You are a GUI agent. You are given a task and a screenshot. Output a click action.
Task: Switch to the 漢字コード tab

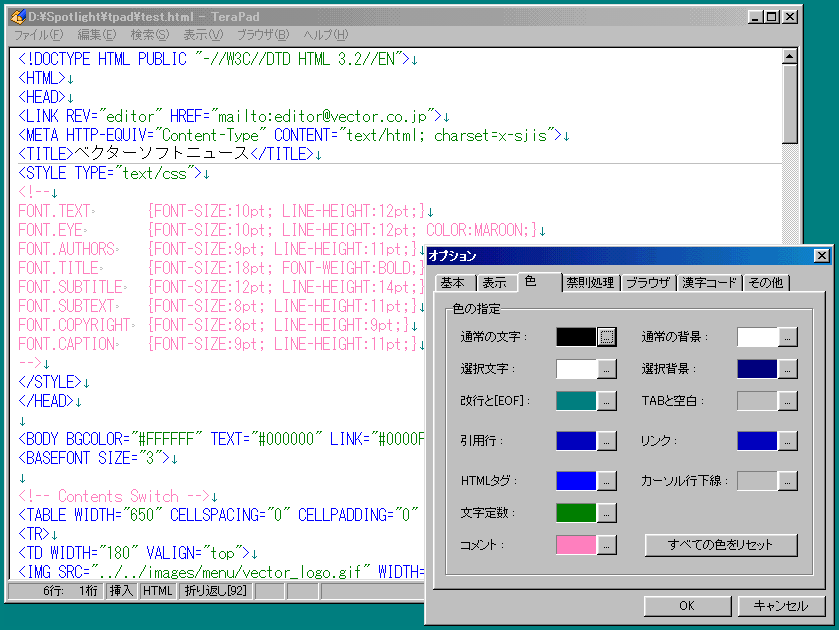pyautogui.click(x=710, y=283)
